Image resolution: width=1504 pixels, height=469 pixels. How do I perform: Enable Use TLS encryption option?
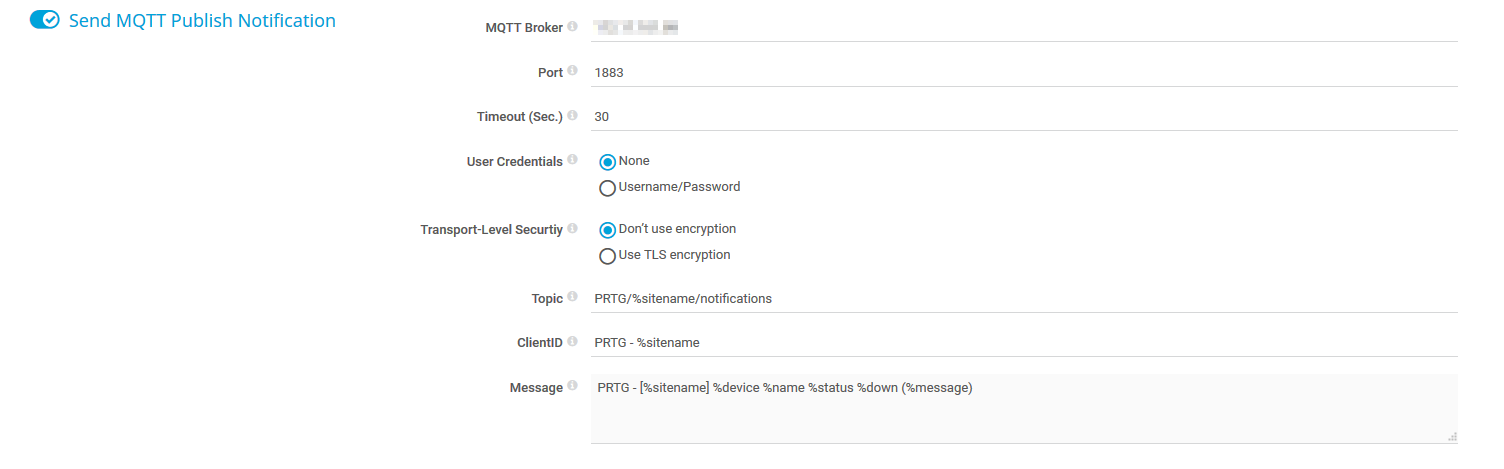click(607, 256)
